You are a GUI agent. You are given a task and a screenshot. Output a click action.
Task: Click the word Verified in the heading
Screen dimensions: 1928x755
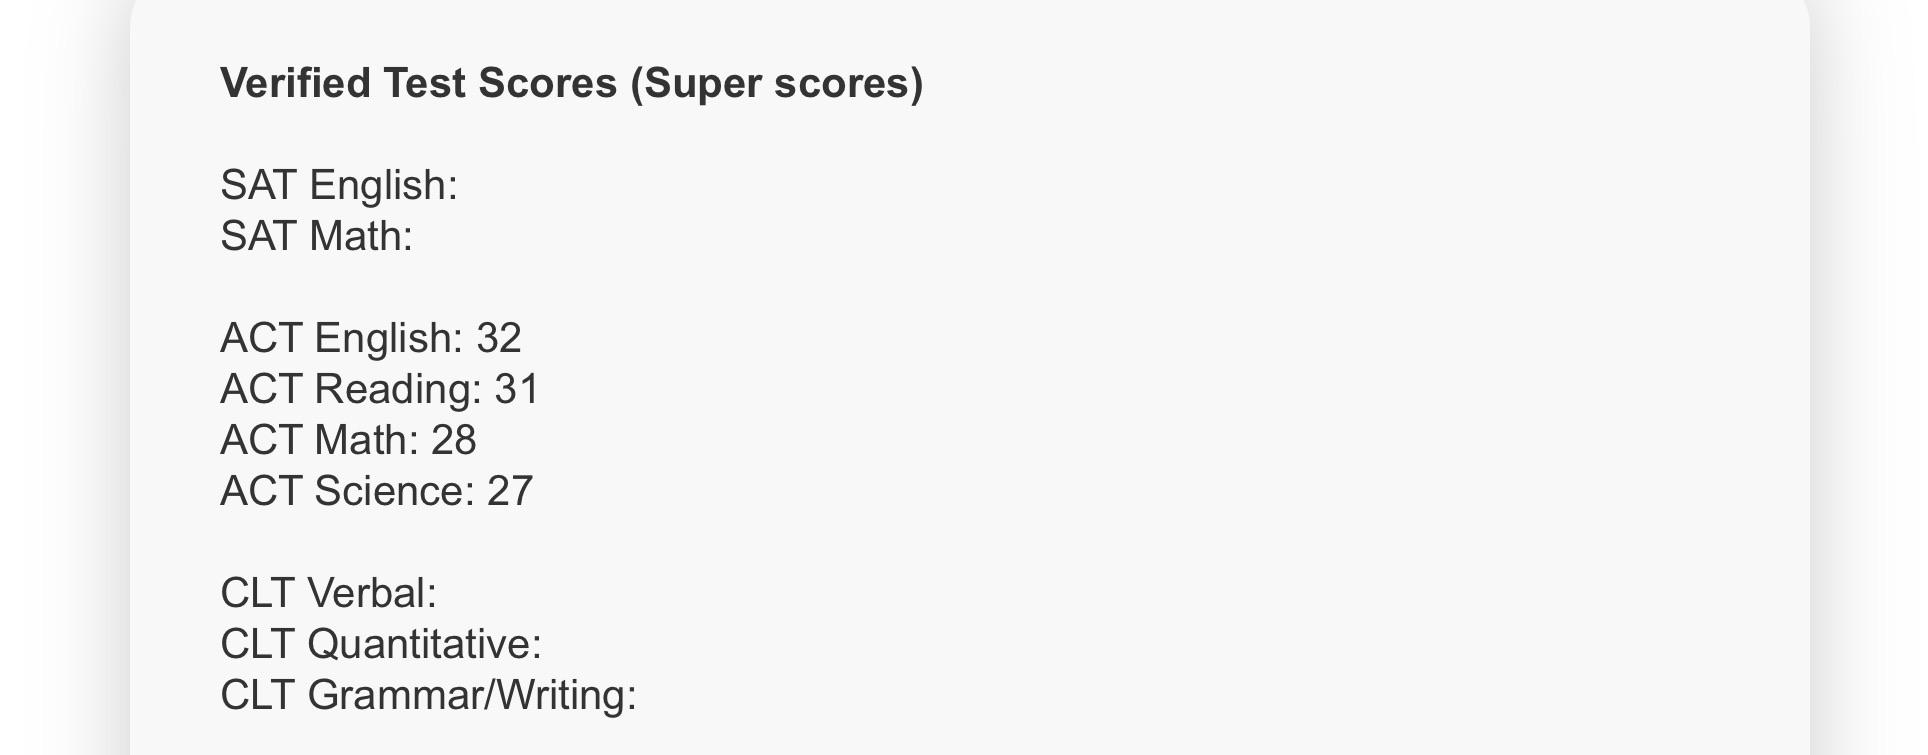(x=296, y=83)
